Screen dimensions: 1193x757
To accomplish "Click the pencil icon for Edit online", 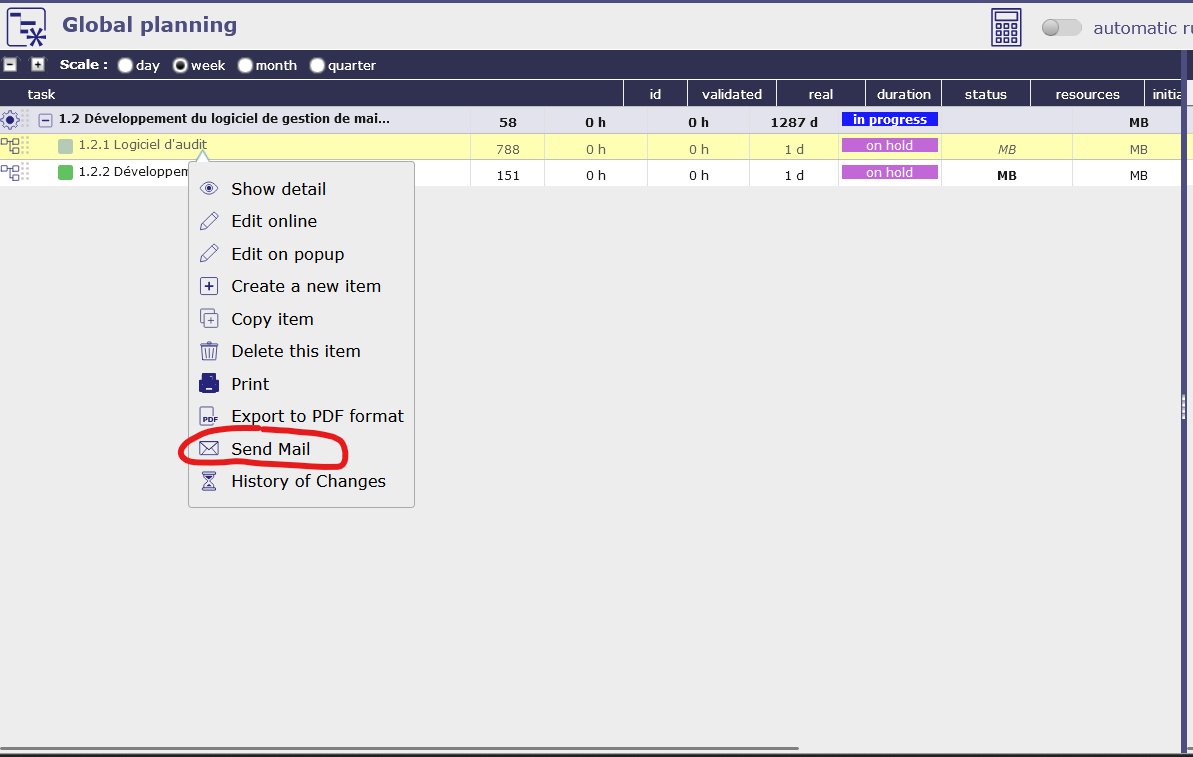I will [x=209, y=221].
